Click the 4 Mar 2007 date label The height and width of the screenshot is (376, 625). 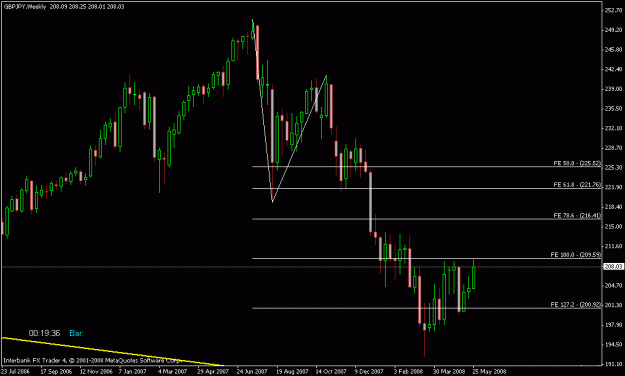[173, 371]
